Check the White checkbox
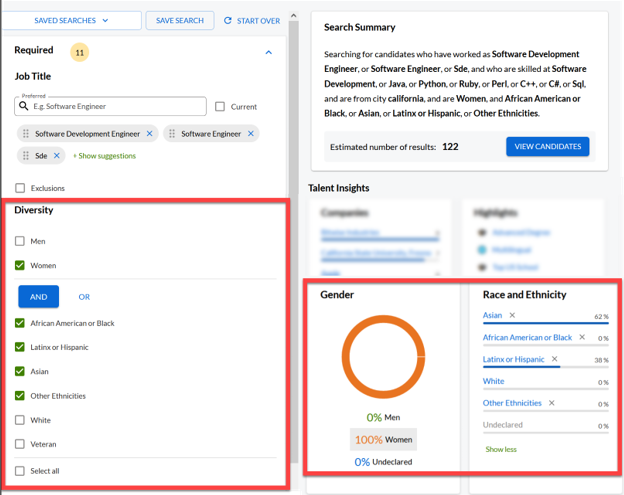Screen dimensions: 624x495 pyautogui.click(x=20, y=420)
